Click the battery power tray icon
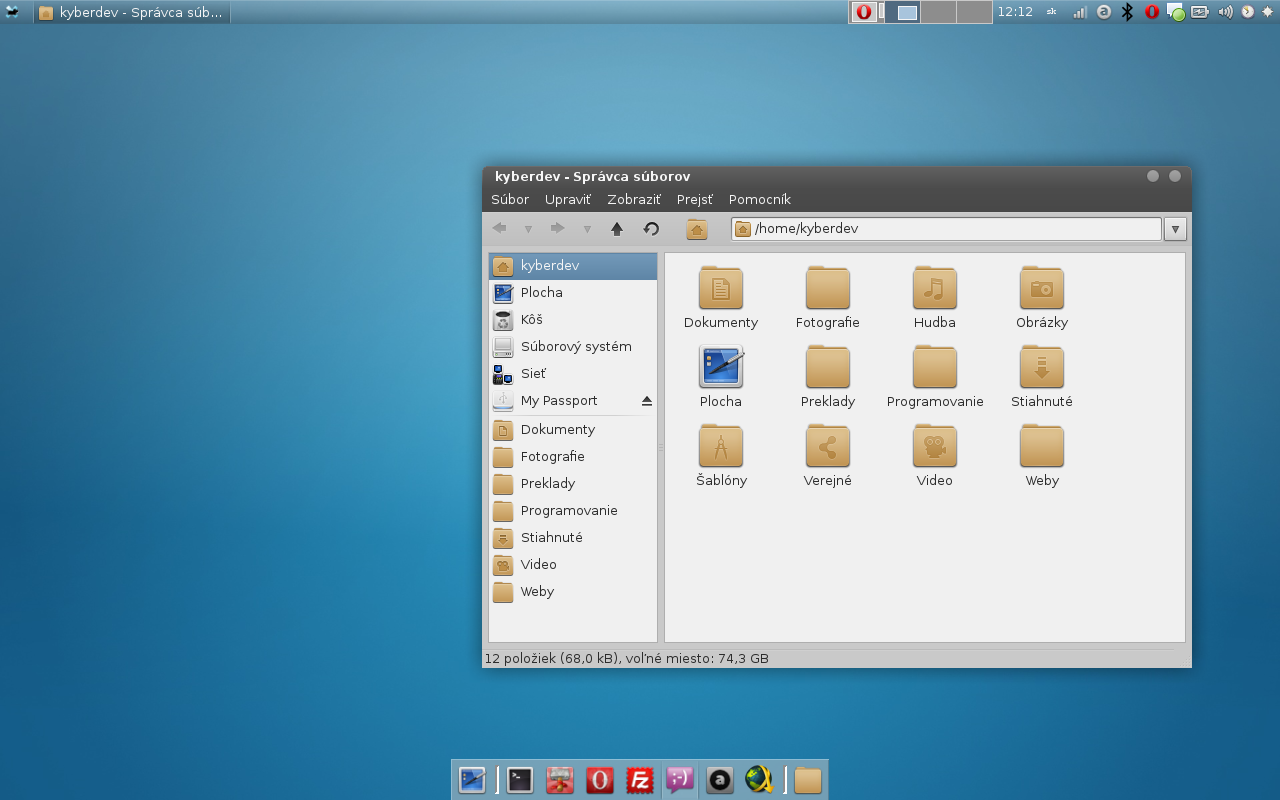 (x=1200, y=12)
